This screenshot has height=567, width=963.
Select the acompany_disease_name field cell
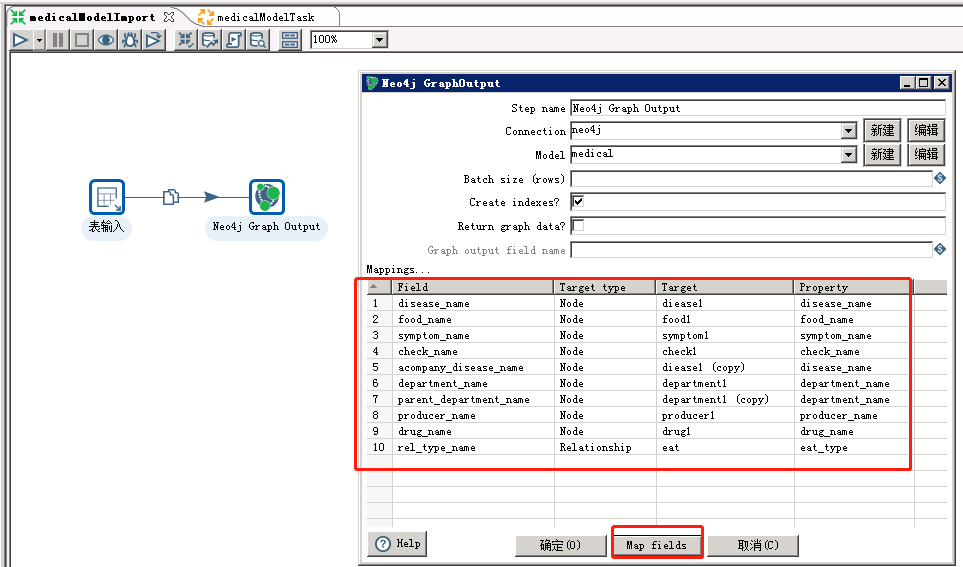click(473, 367)
